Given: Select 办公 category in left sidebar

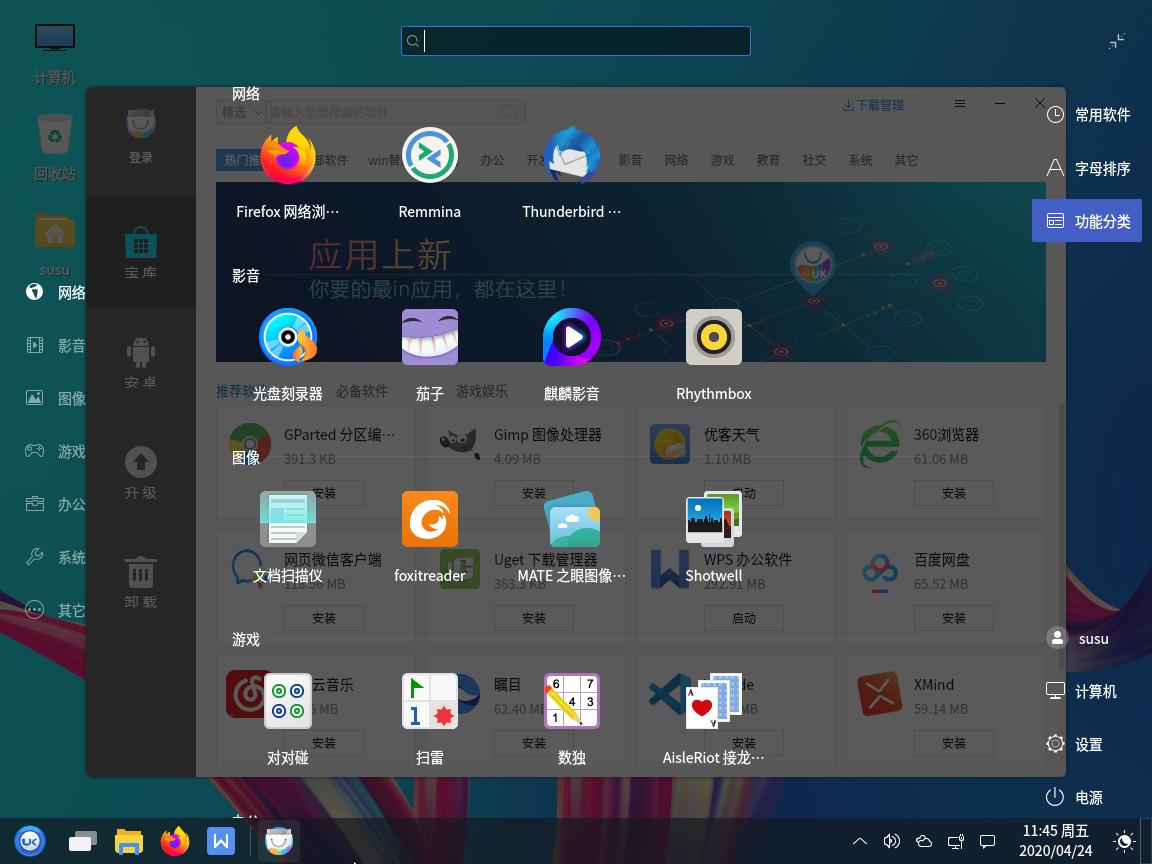Looking at the screenshot, I should (x=55, y=504).
